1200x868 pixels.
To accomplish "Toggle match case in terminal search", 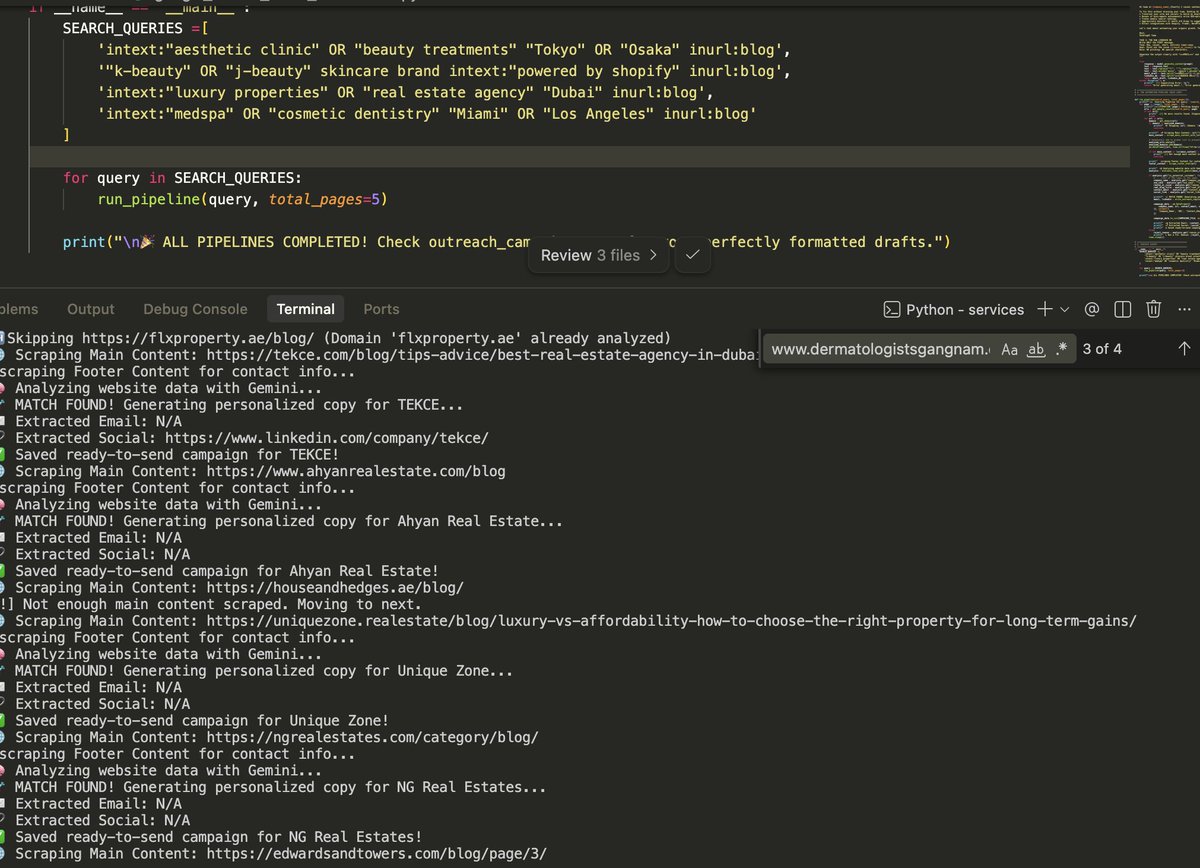I will point(1009,349).
